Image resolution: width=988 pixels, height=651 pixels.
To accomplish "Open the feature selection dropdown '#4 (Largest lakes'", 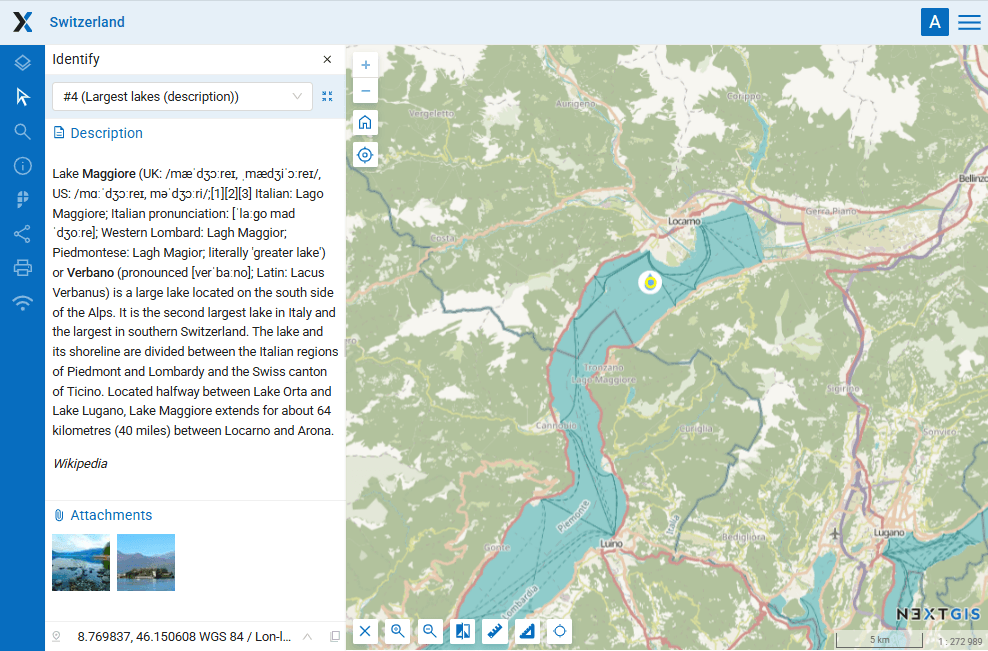I will [x=182, y=97].
